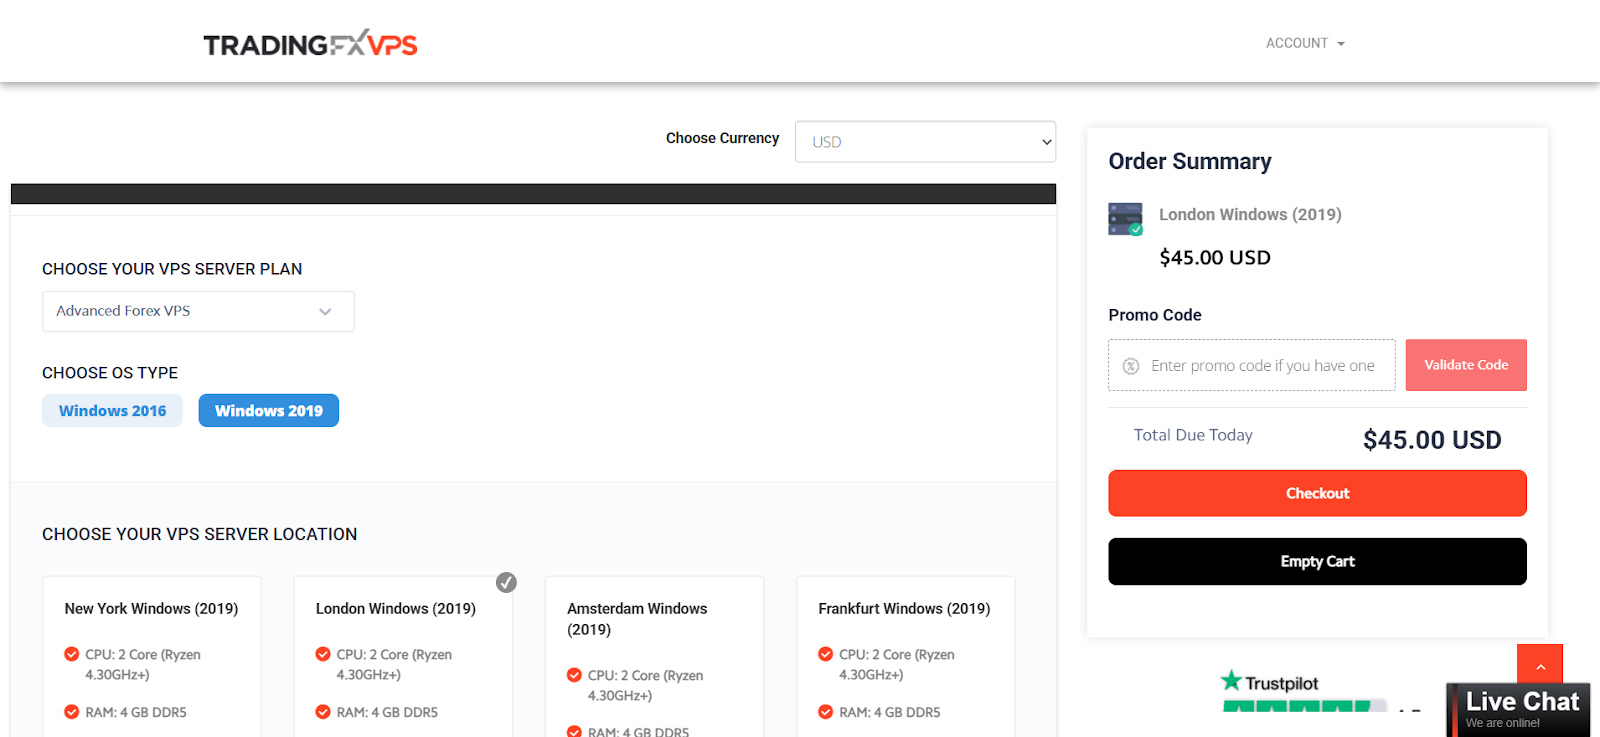Click the Empty Cart button
The width and height of the screenshot is (1600, 737).
click(1317, 561)
